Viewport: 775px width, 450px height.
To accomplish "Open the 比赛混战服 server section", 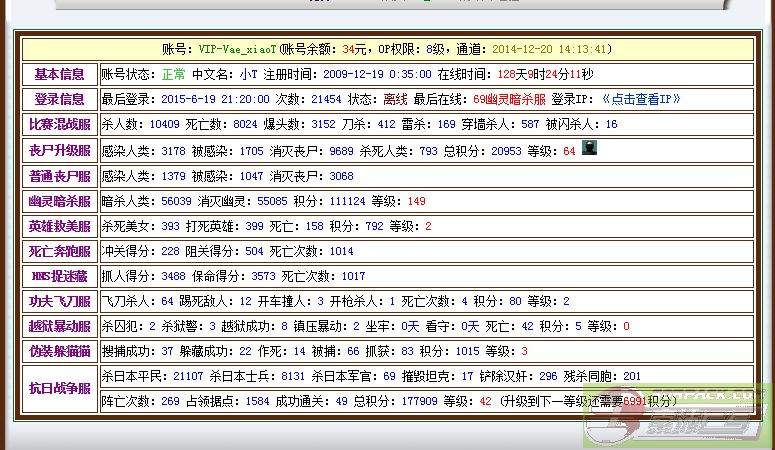I will click(x=60, y=124).
